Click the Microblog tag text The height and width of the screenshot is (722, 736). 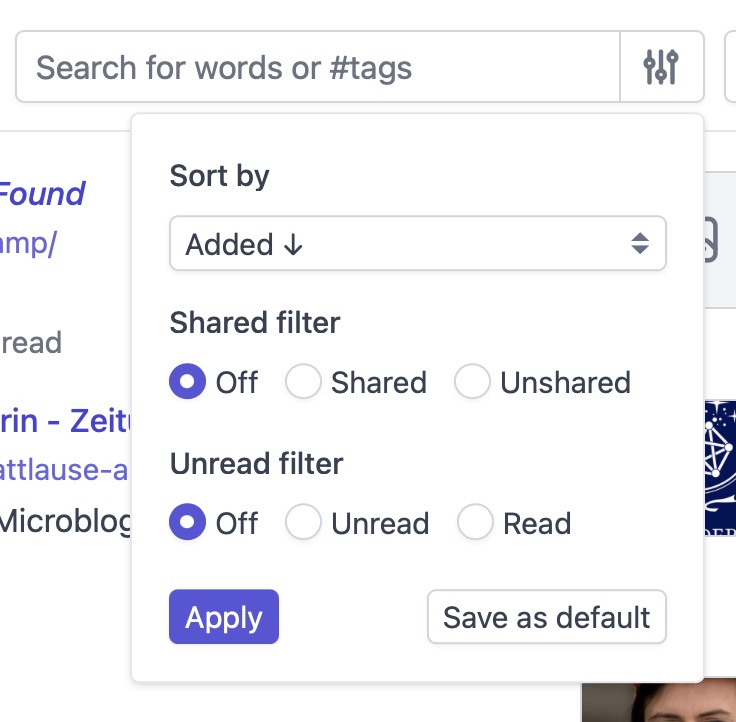tap(64, 520)
